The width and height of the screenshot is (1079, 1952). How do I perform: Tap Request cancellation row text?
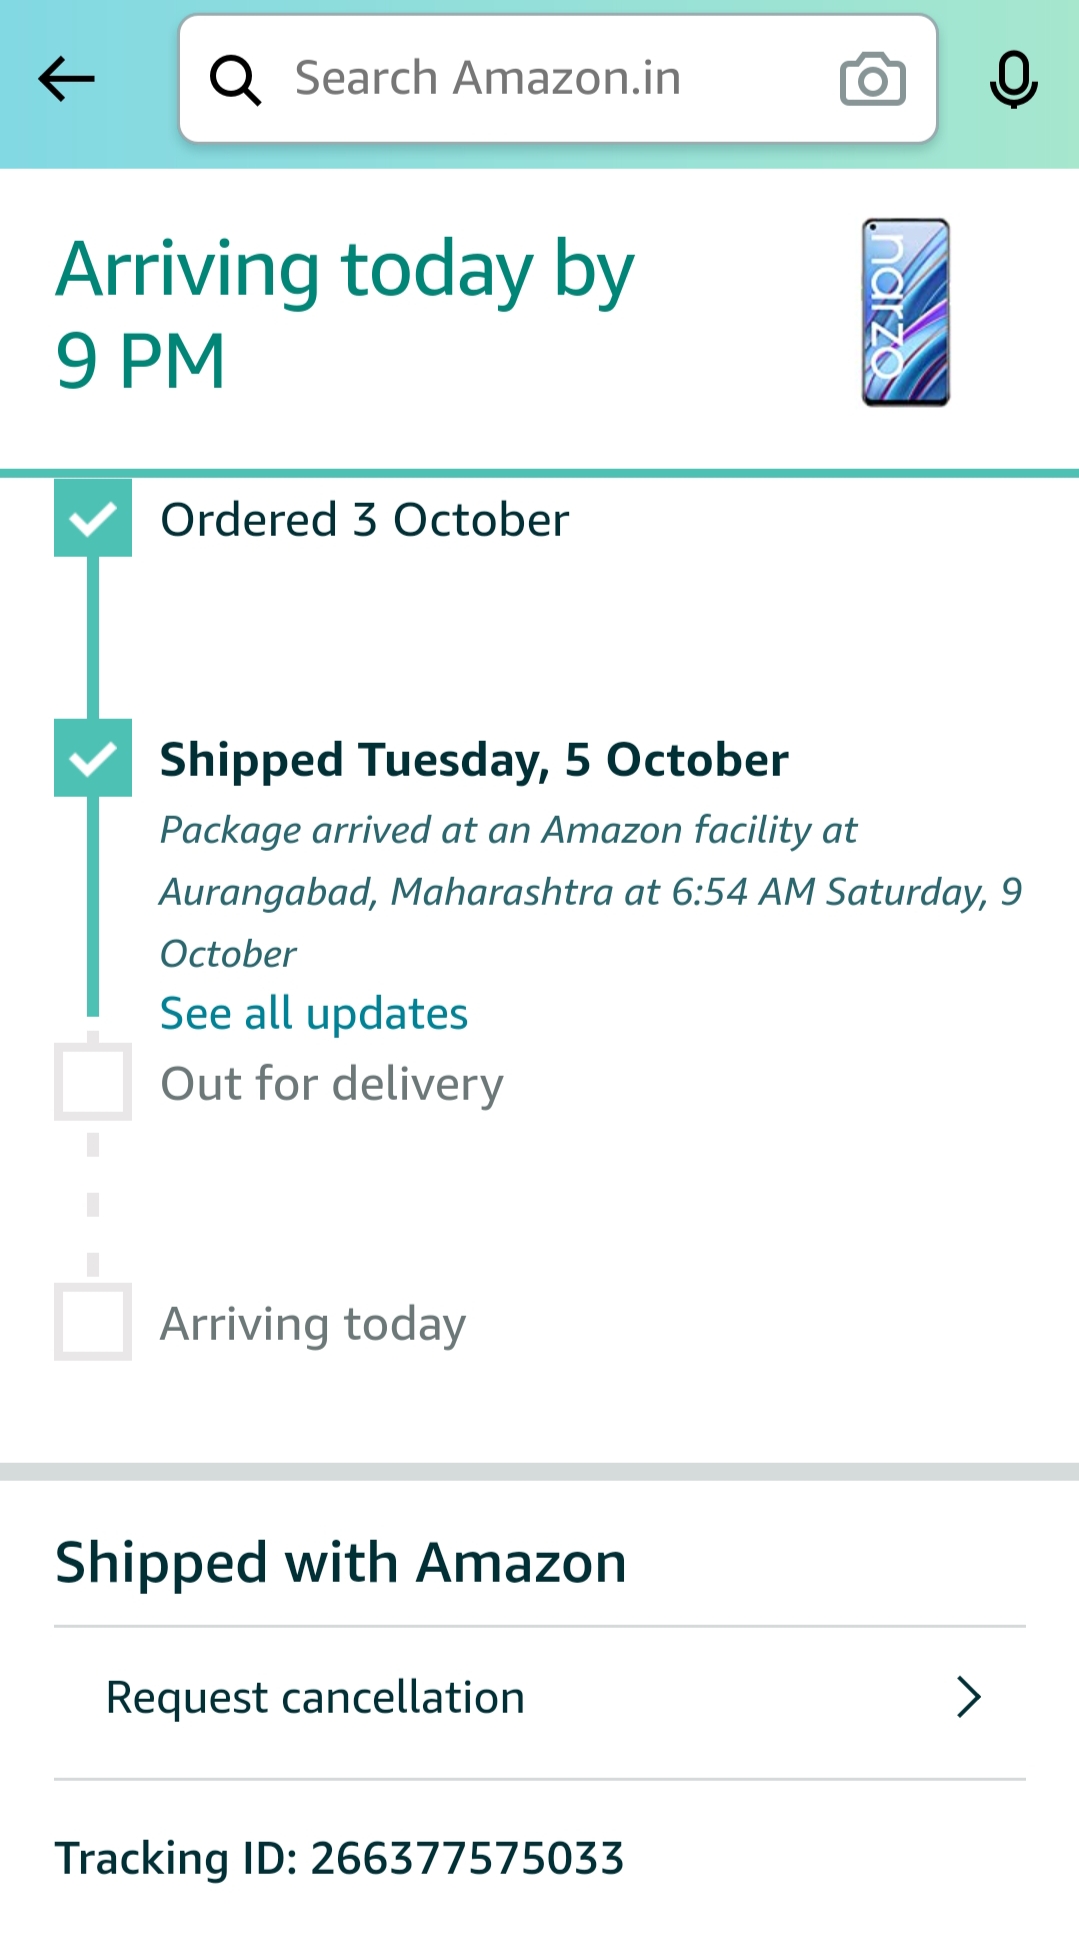(x=315, y=1697)
